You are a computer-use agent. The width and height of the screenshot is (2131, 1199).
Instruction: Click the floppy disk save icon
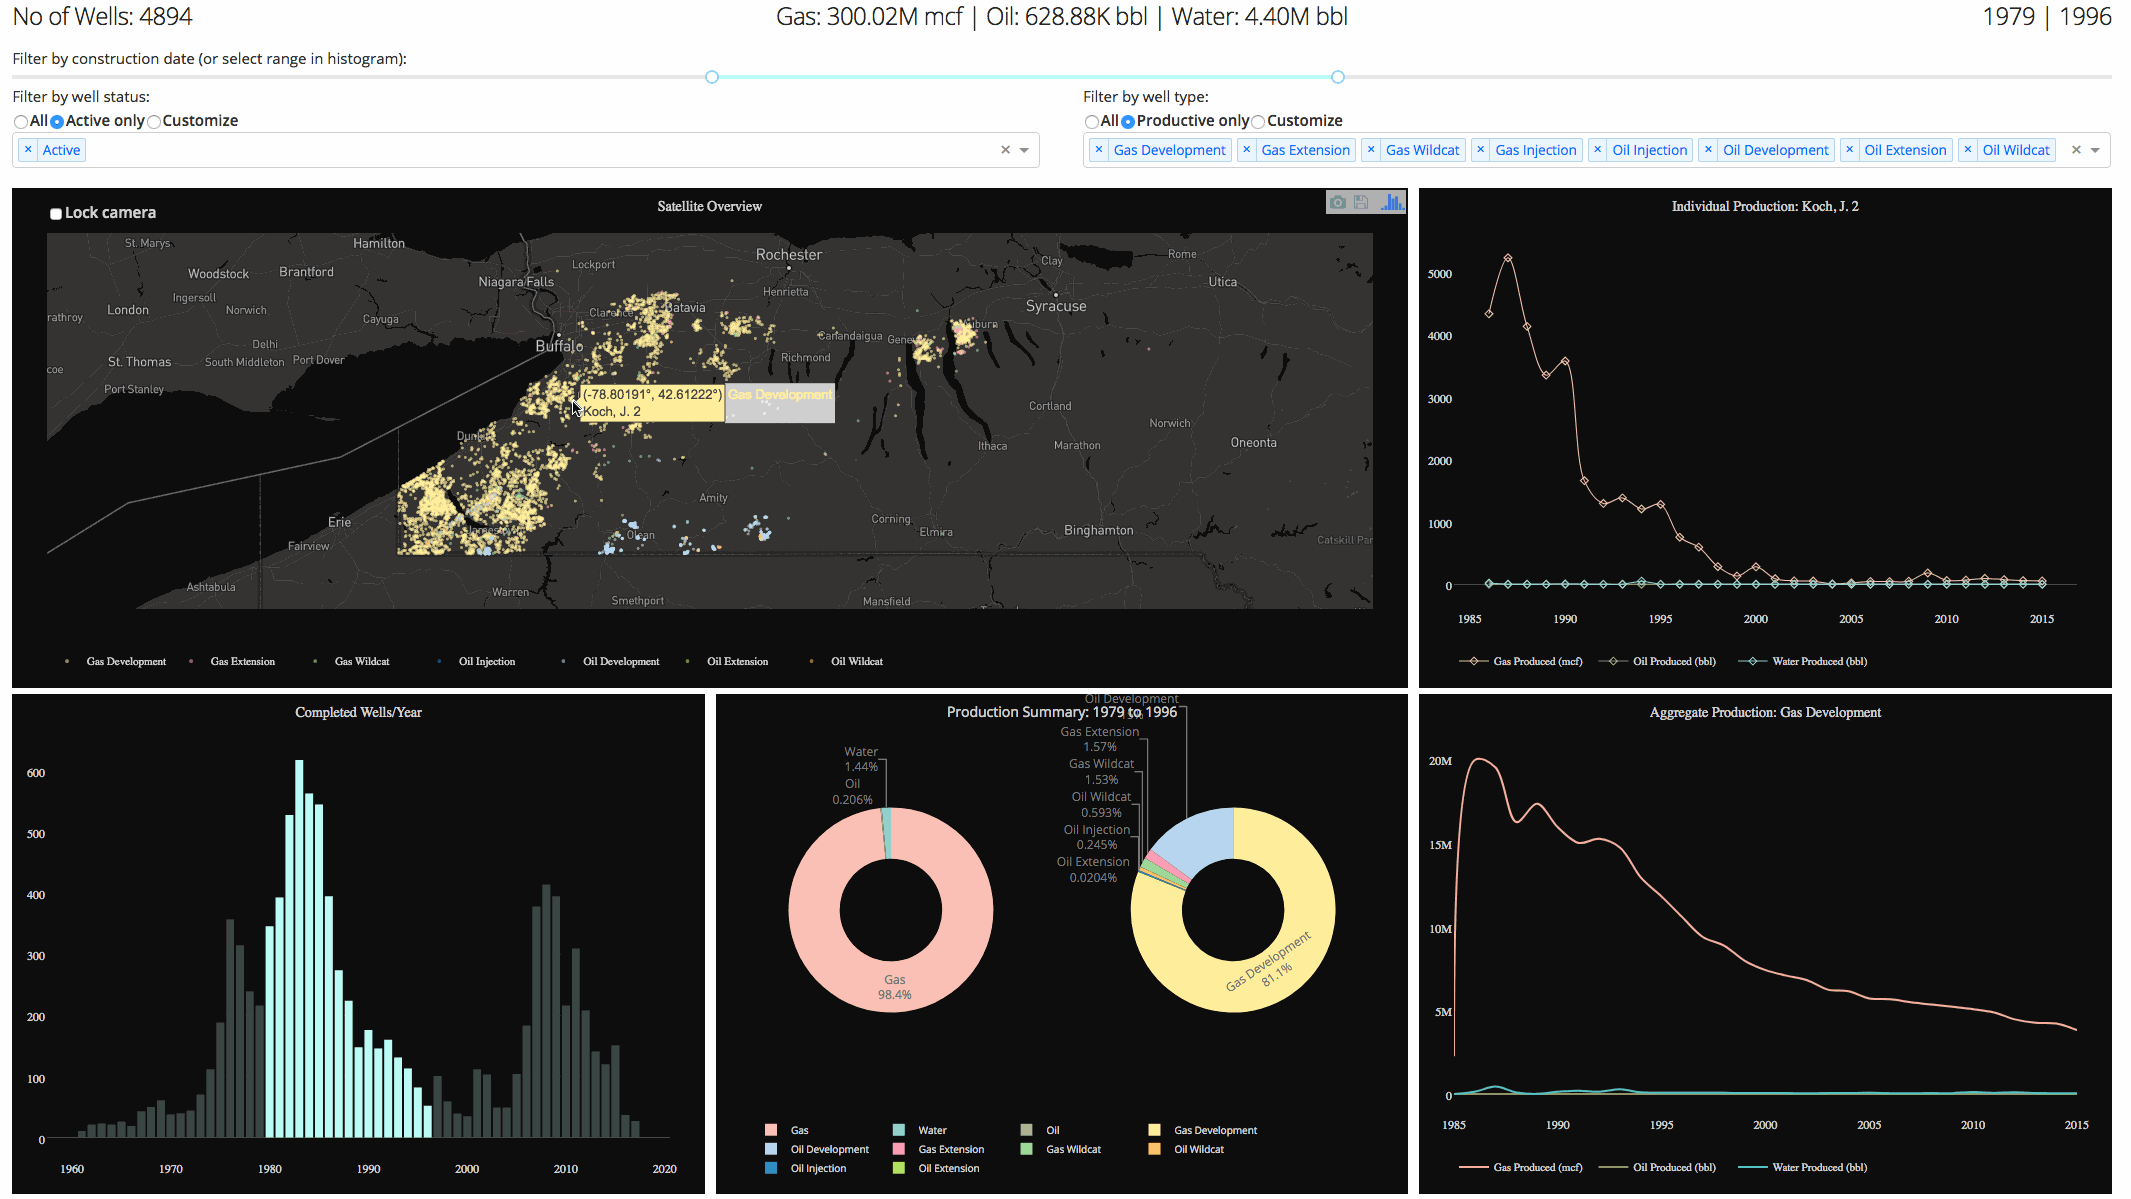pos(1361,202)
